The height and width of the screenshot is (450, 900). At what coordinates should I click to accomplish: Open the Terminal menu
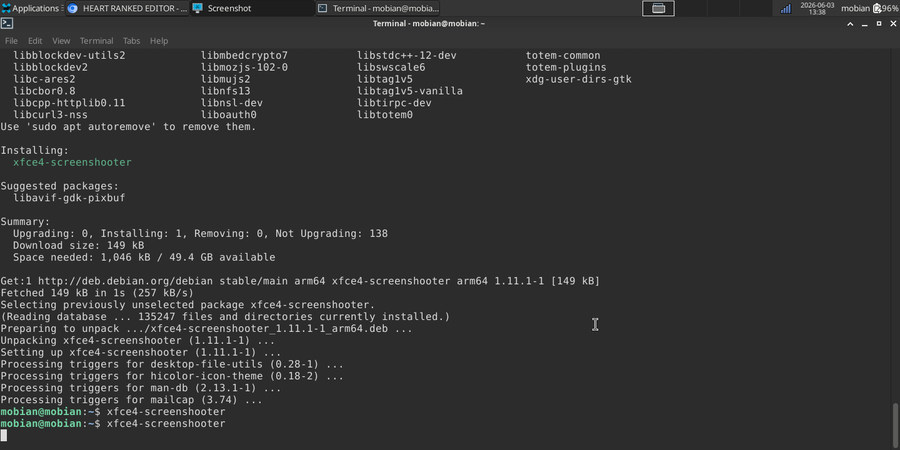tap(96, 41)
